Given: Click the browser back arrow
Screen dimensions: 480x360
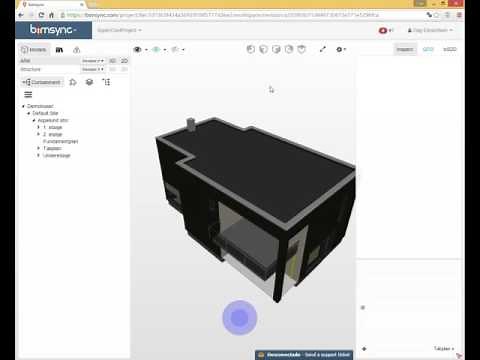Looking at the screenshot, I should click(x=21, y=15).
